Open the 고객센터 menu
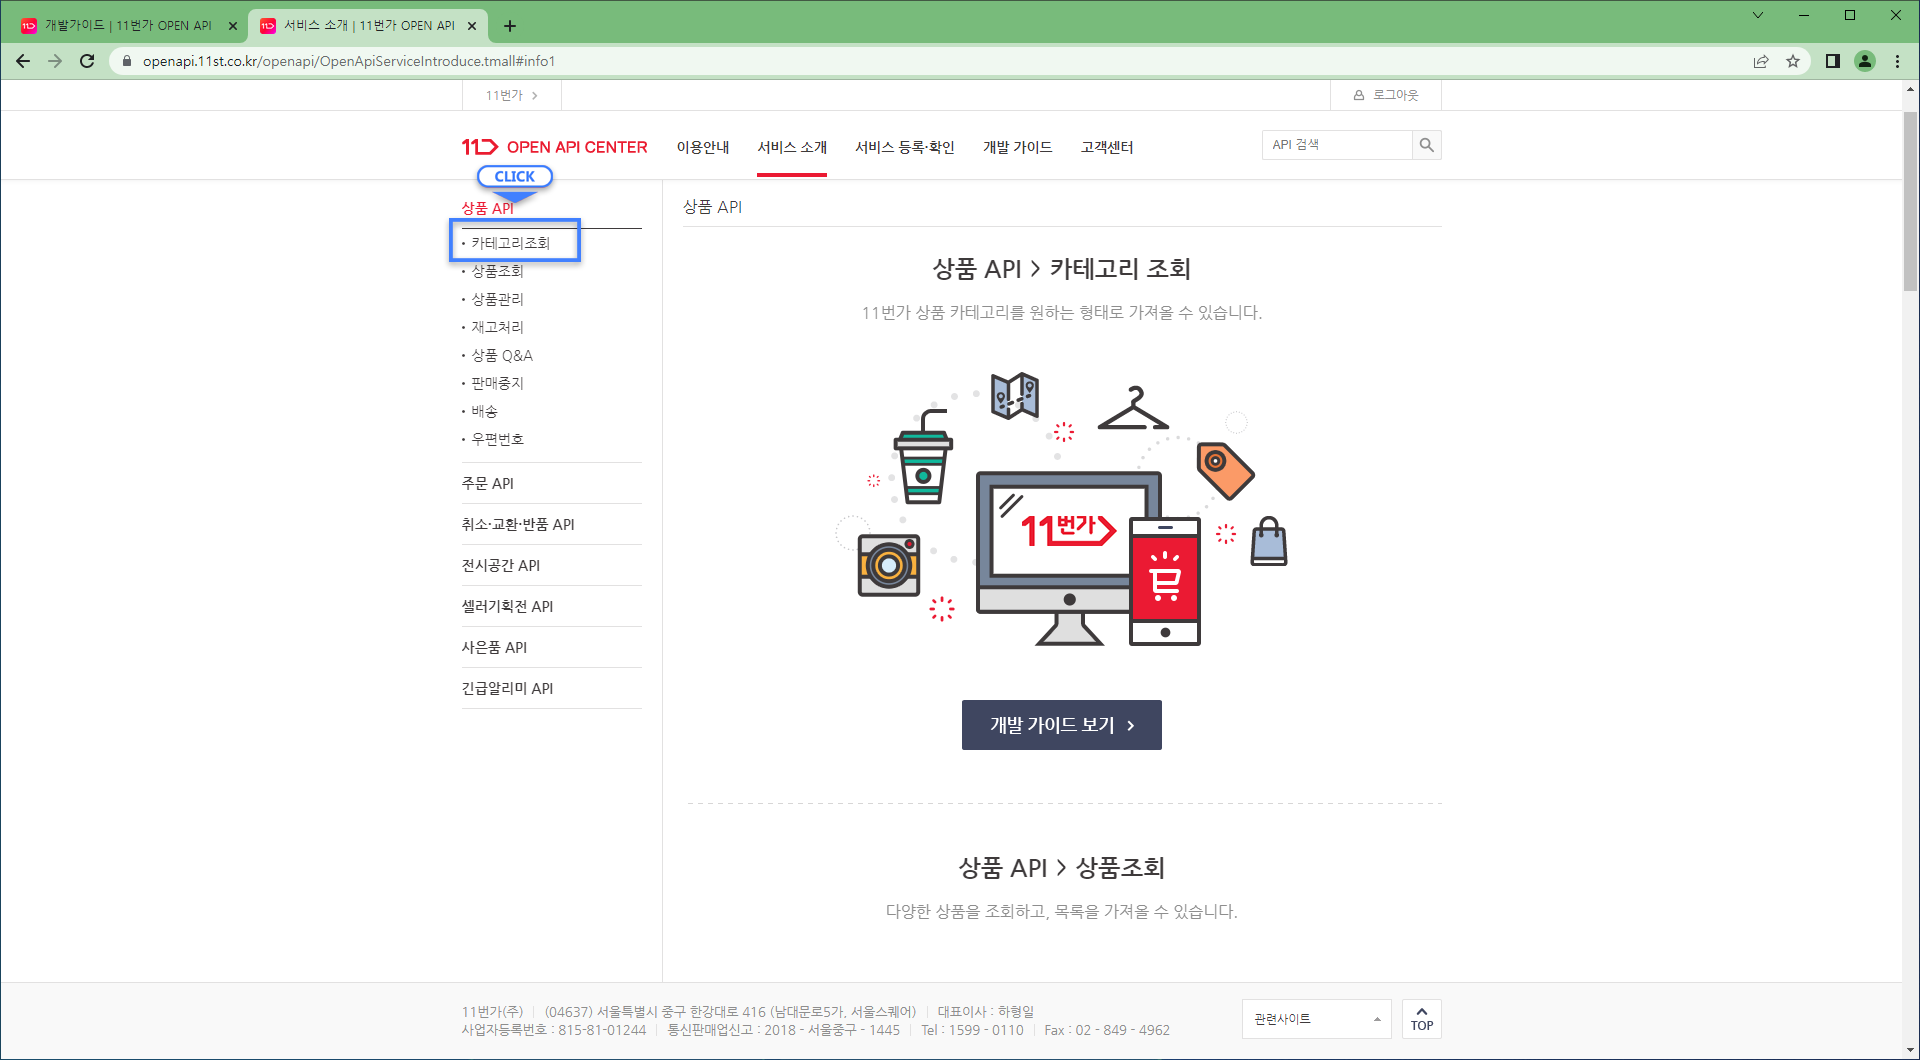The height and width of the screenshot is (1060, 1920). (x=1107, y=147)
